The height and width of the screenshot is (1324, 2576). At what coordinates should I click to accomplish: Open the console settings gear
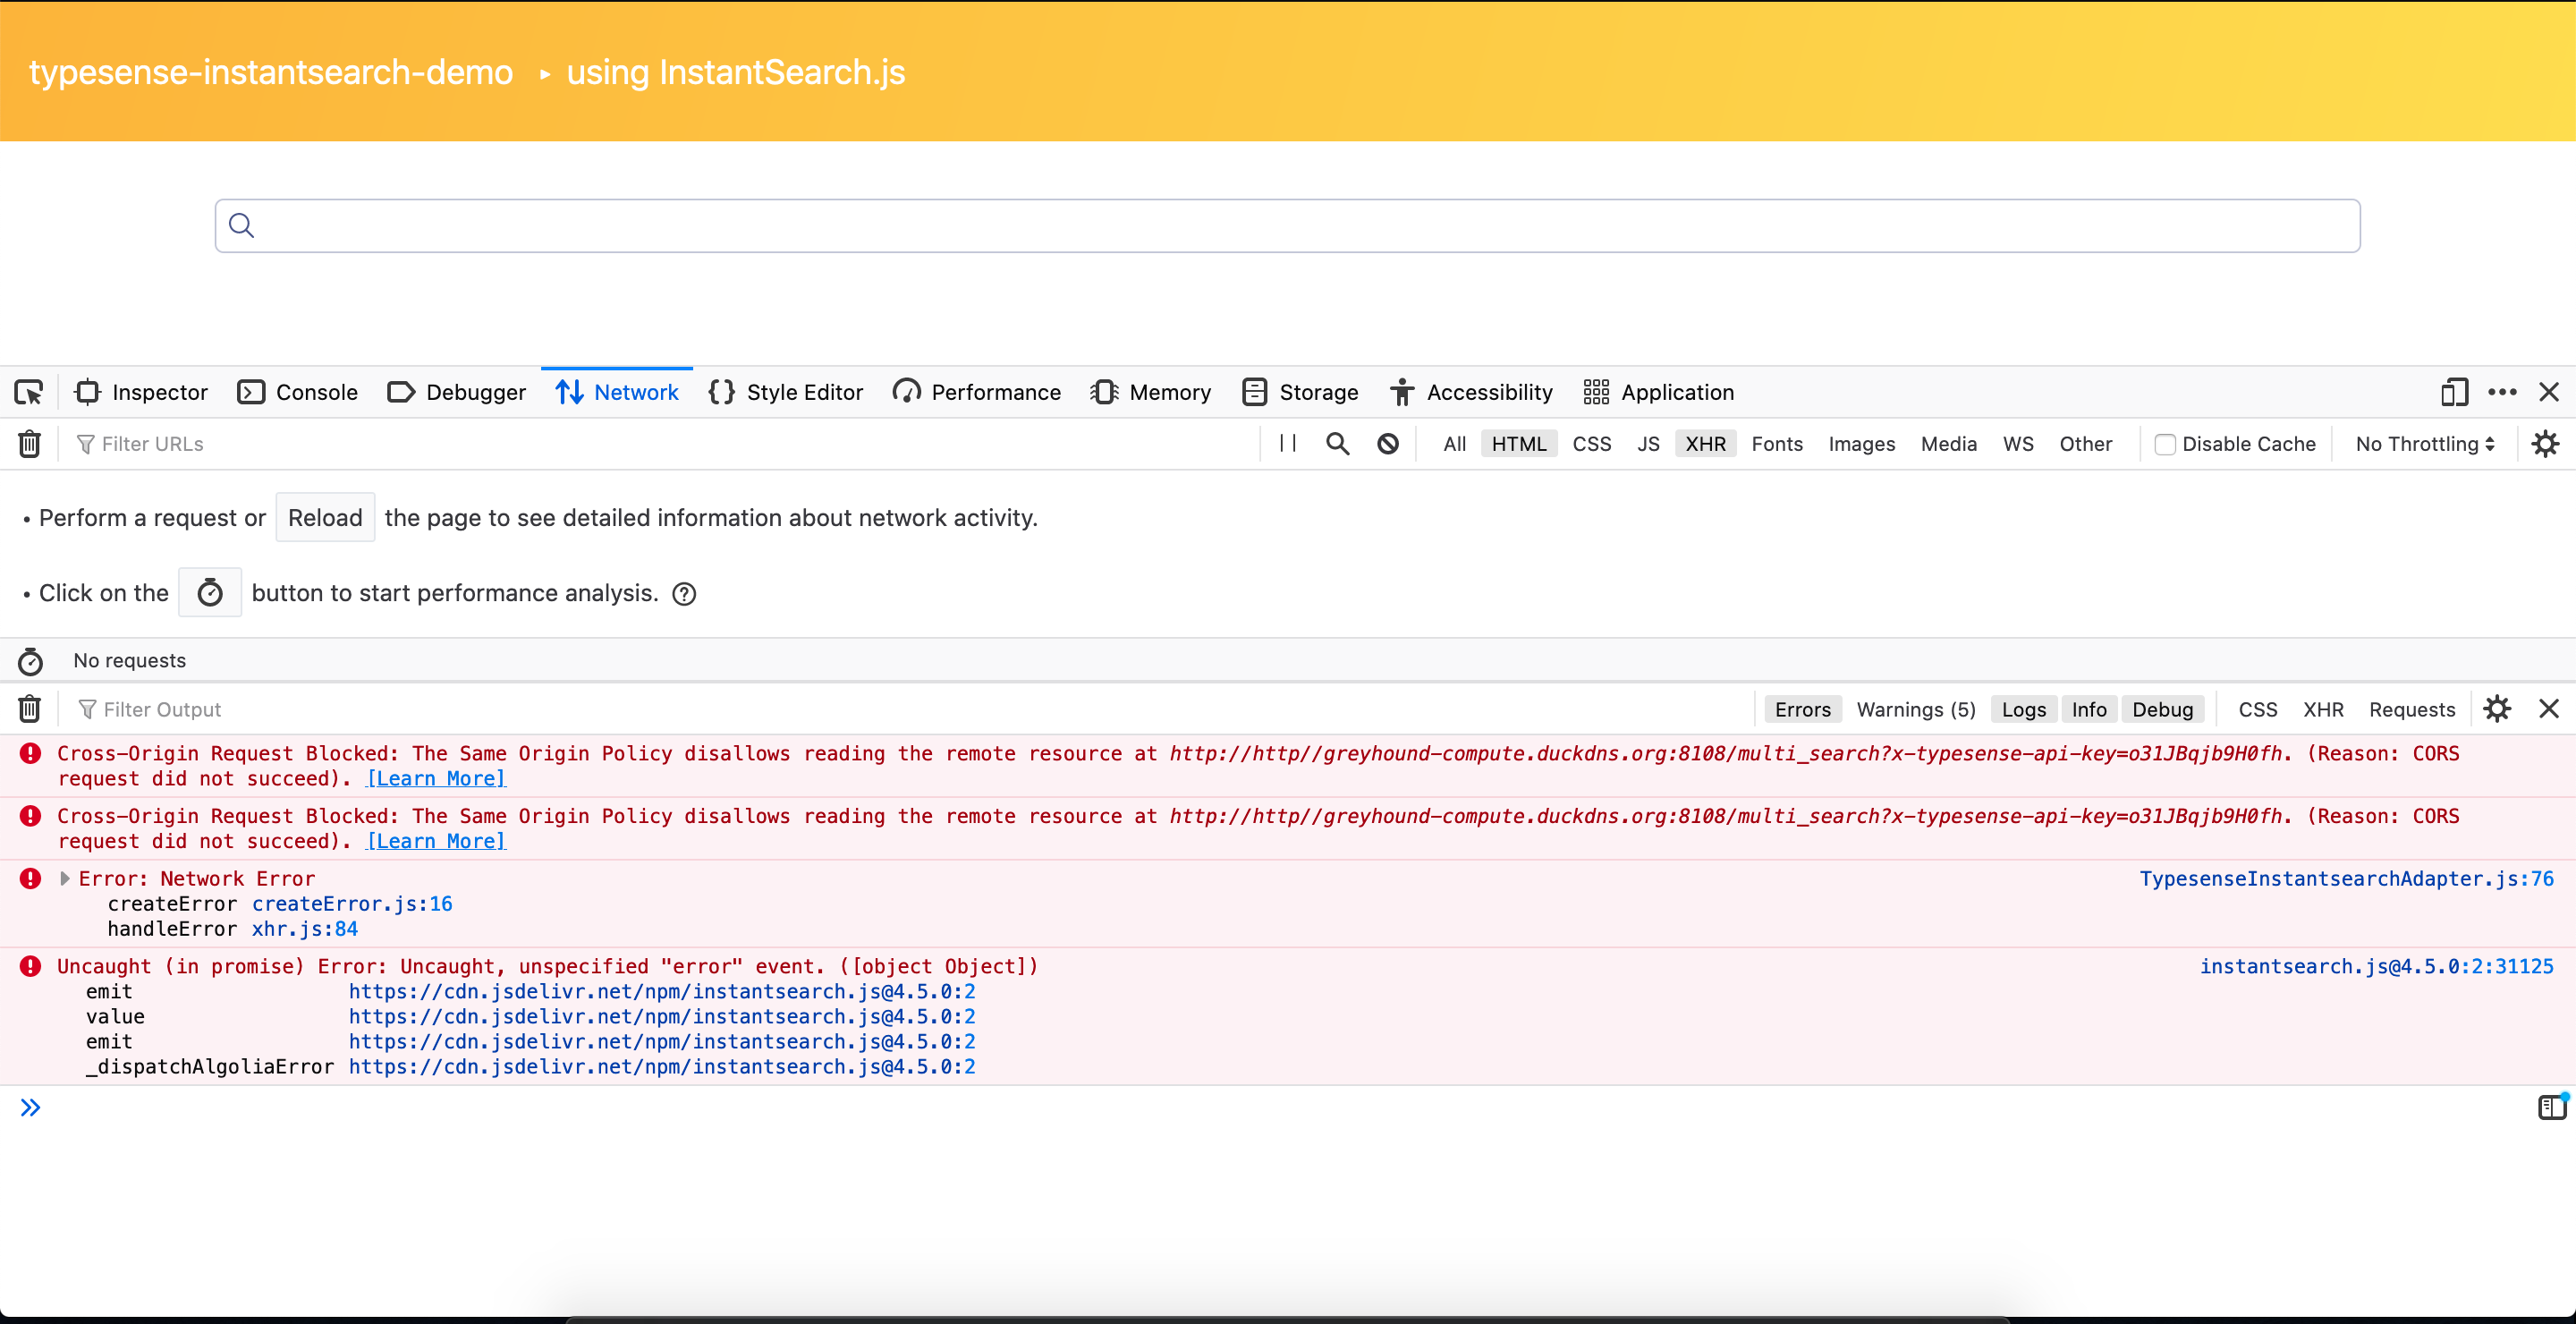coord(2497,709)
